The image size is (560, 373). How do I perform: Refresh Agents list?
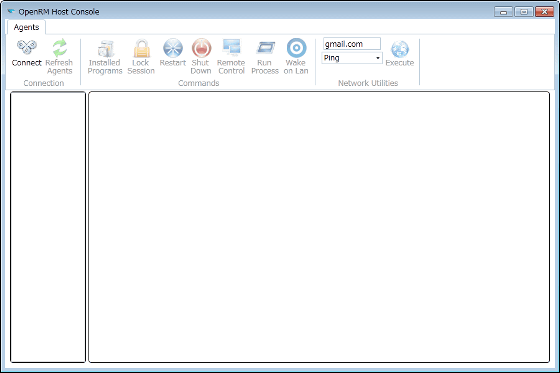coord(59,56)
